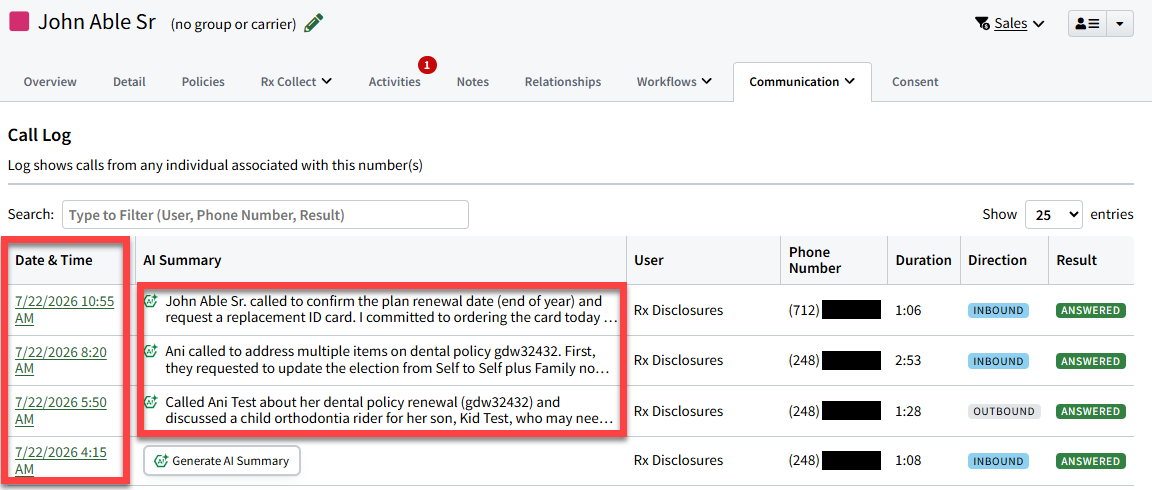Open the Communication dropdown tab
This screenshot has width=1152, height=490.
pos(802,82)
